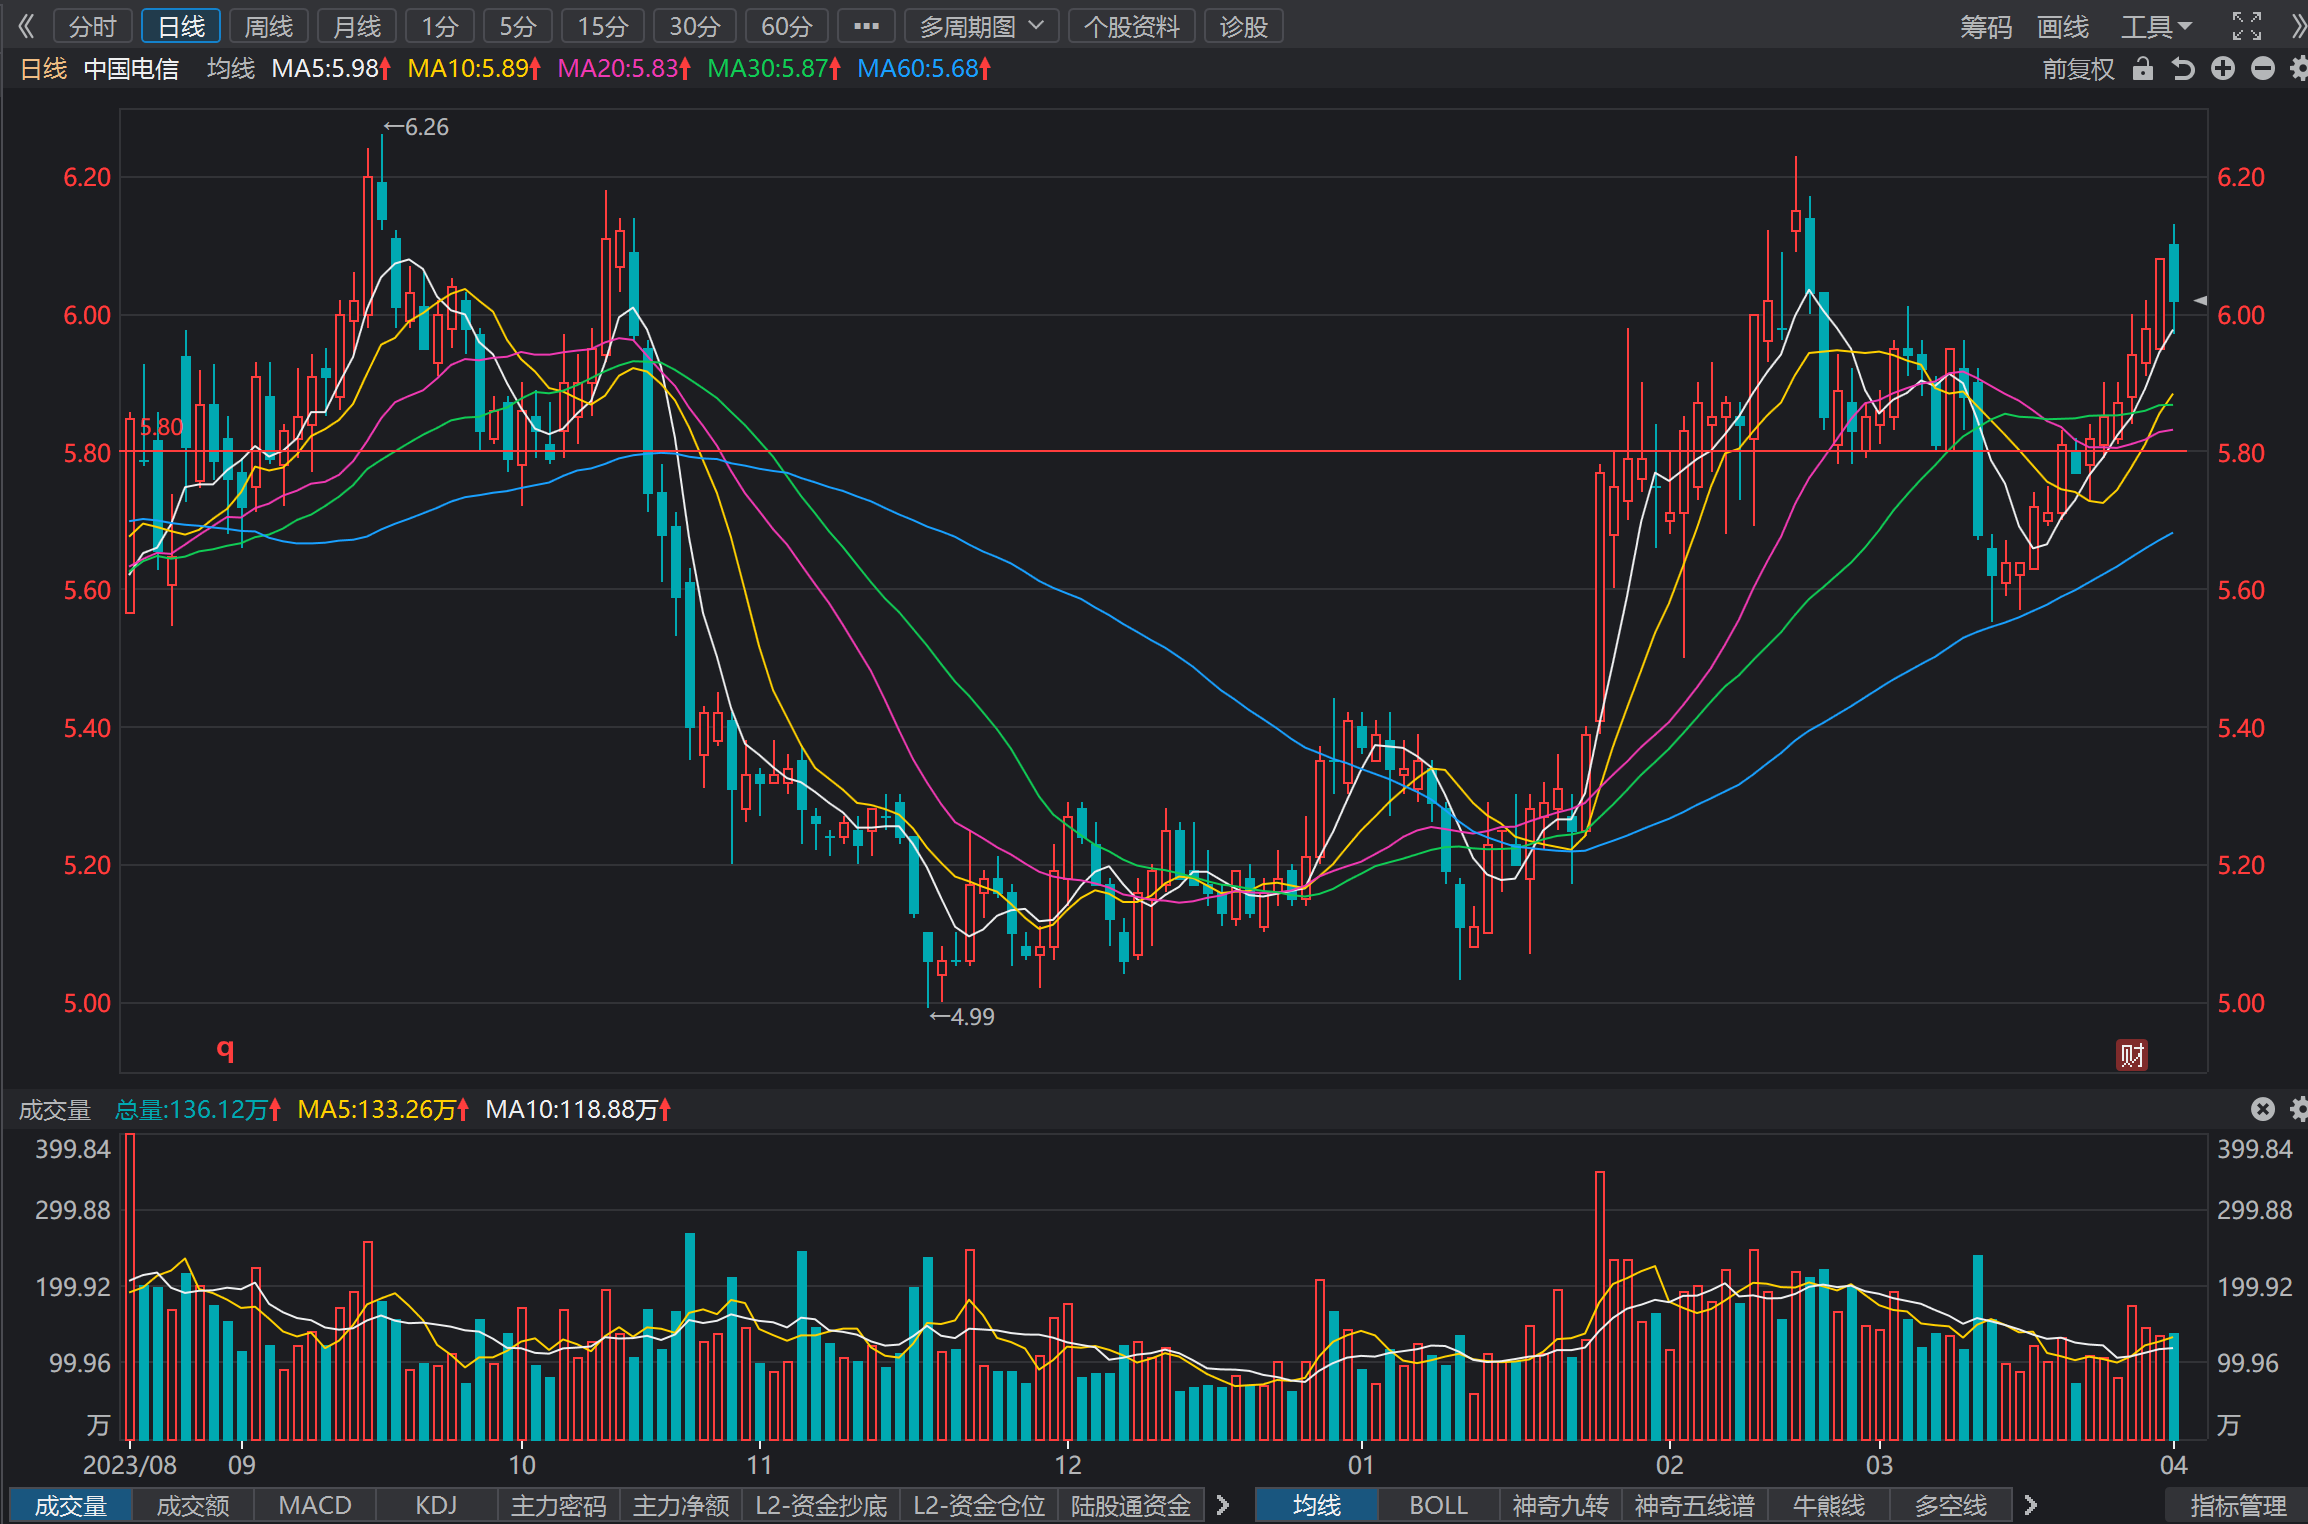Select the 均线 main chart overlay tab
Image resolution: width=2308 pixels, height=1524 pixels.
tap(1317, 1505)
